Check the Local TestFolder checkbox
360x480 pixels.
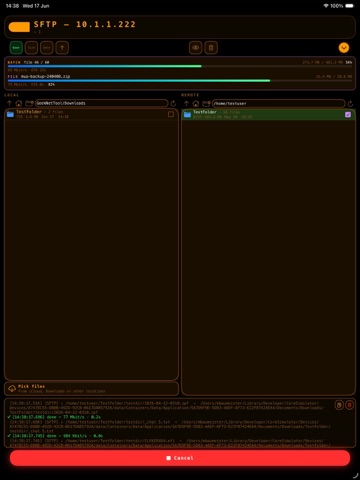point(171,114)
